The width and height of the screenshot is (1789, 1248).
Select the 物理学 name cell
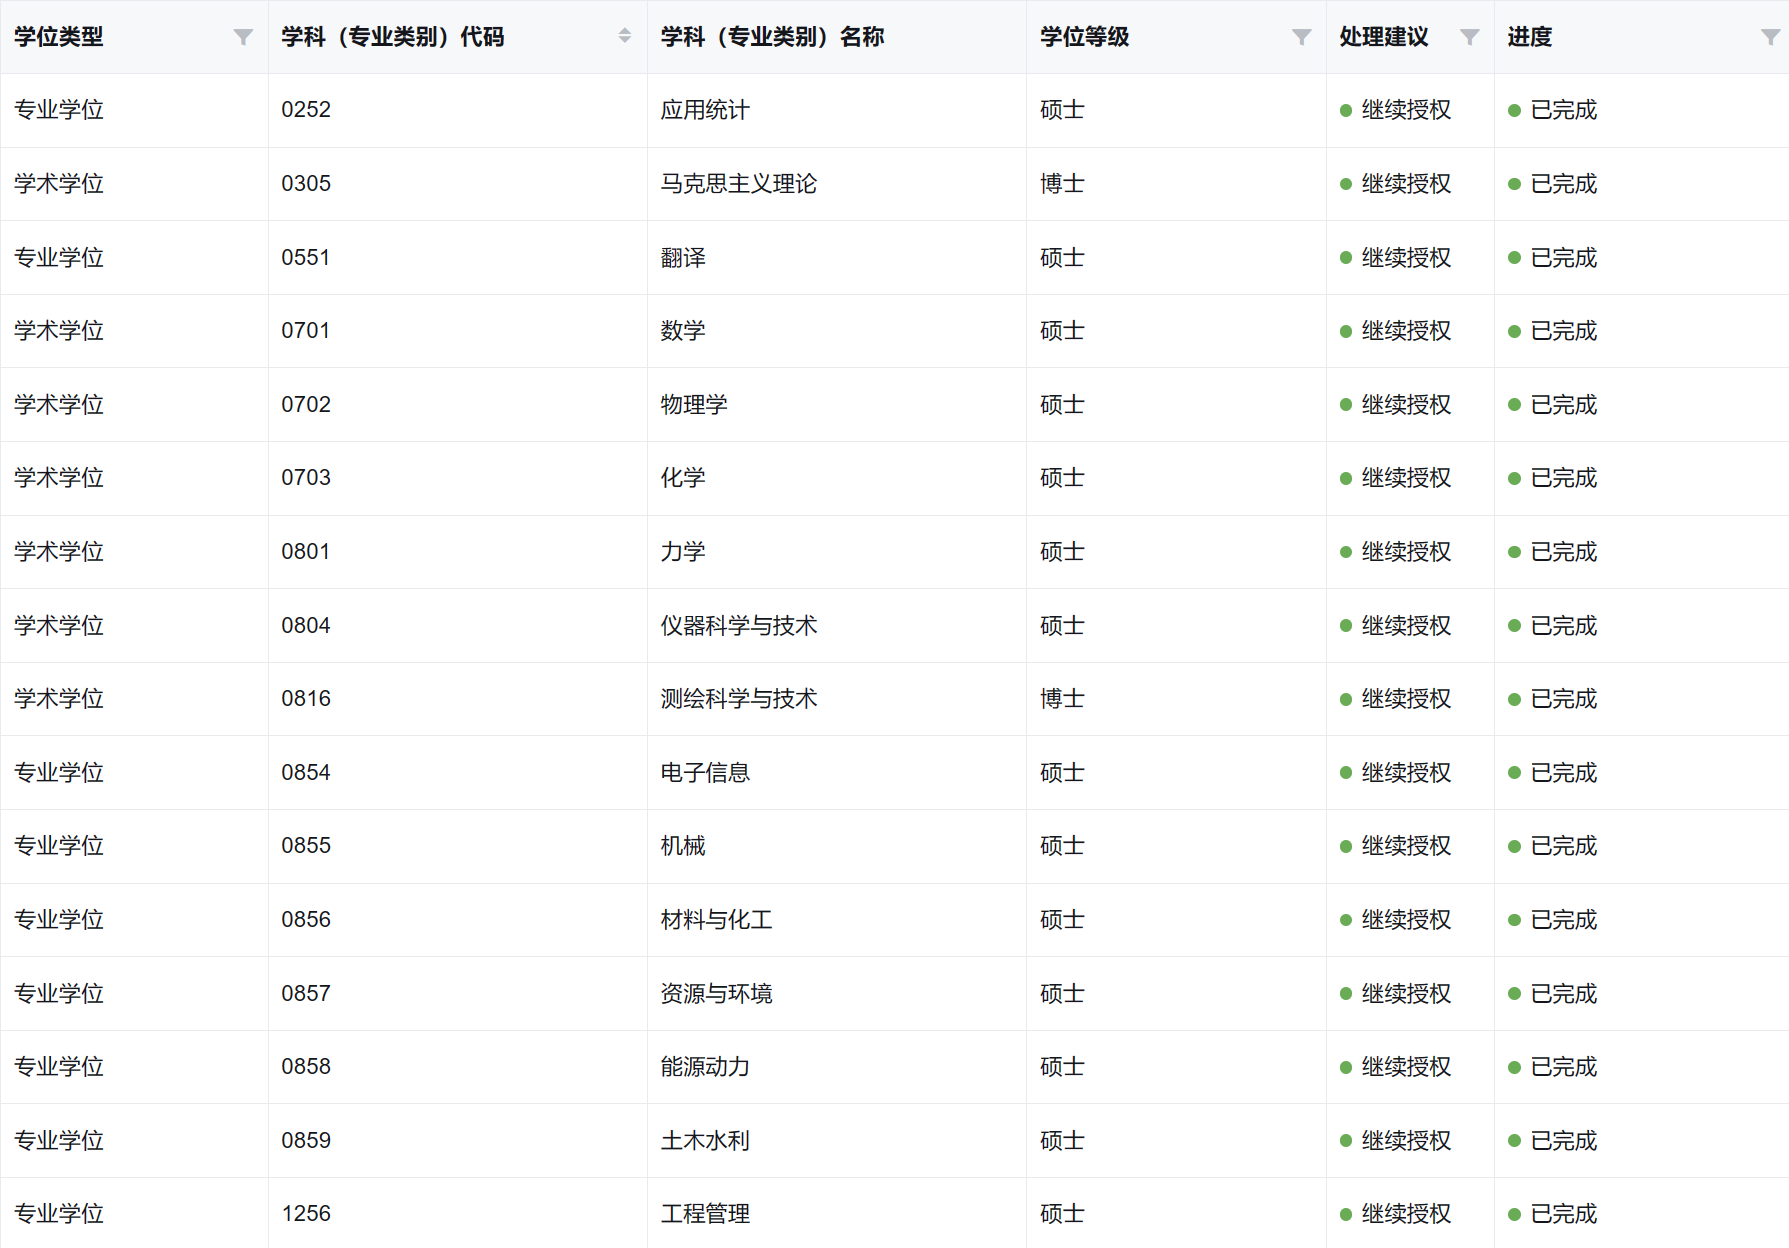(x=693, y=404)
